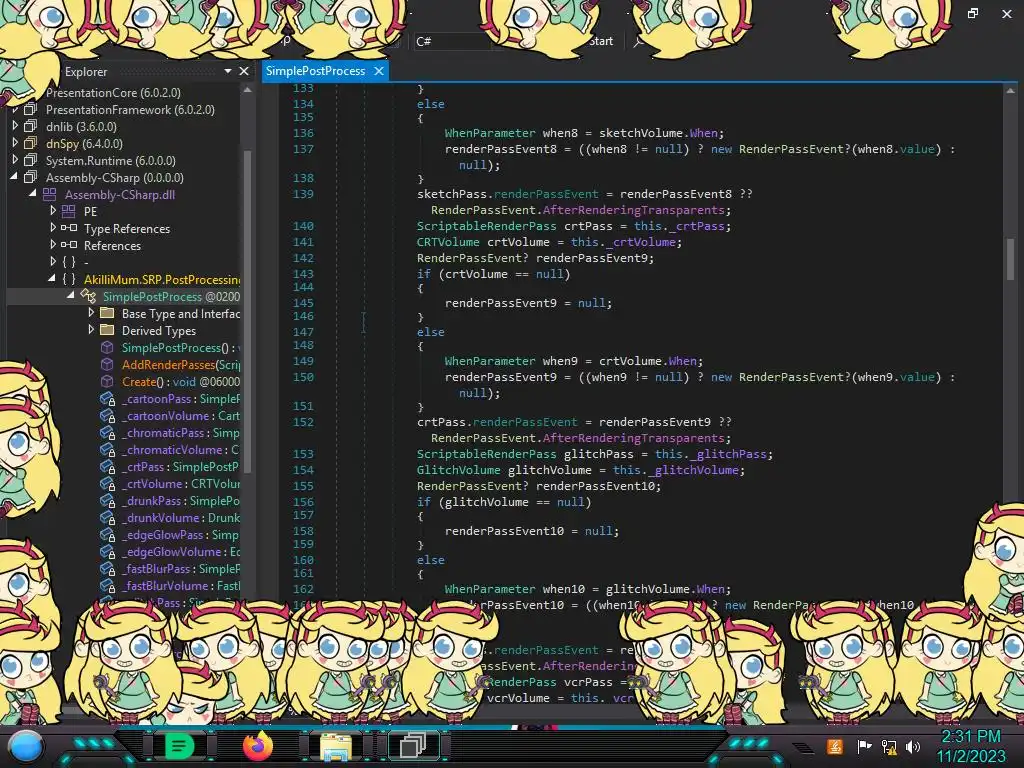Viewport: 1024px width, 768px height.
Task: Click the _chromaticPass private field icon
Action: 107,432
